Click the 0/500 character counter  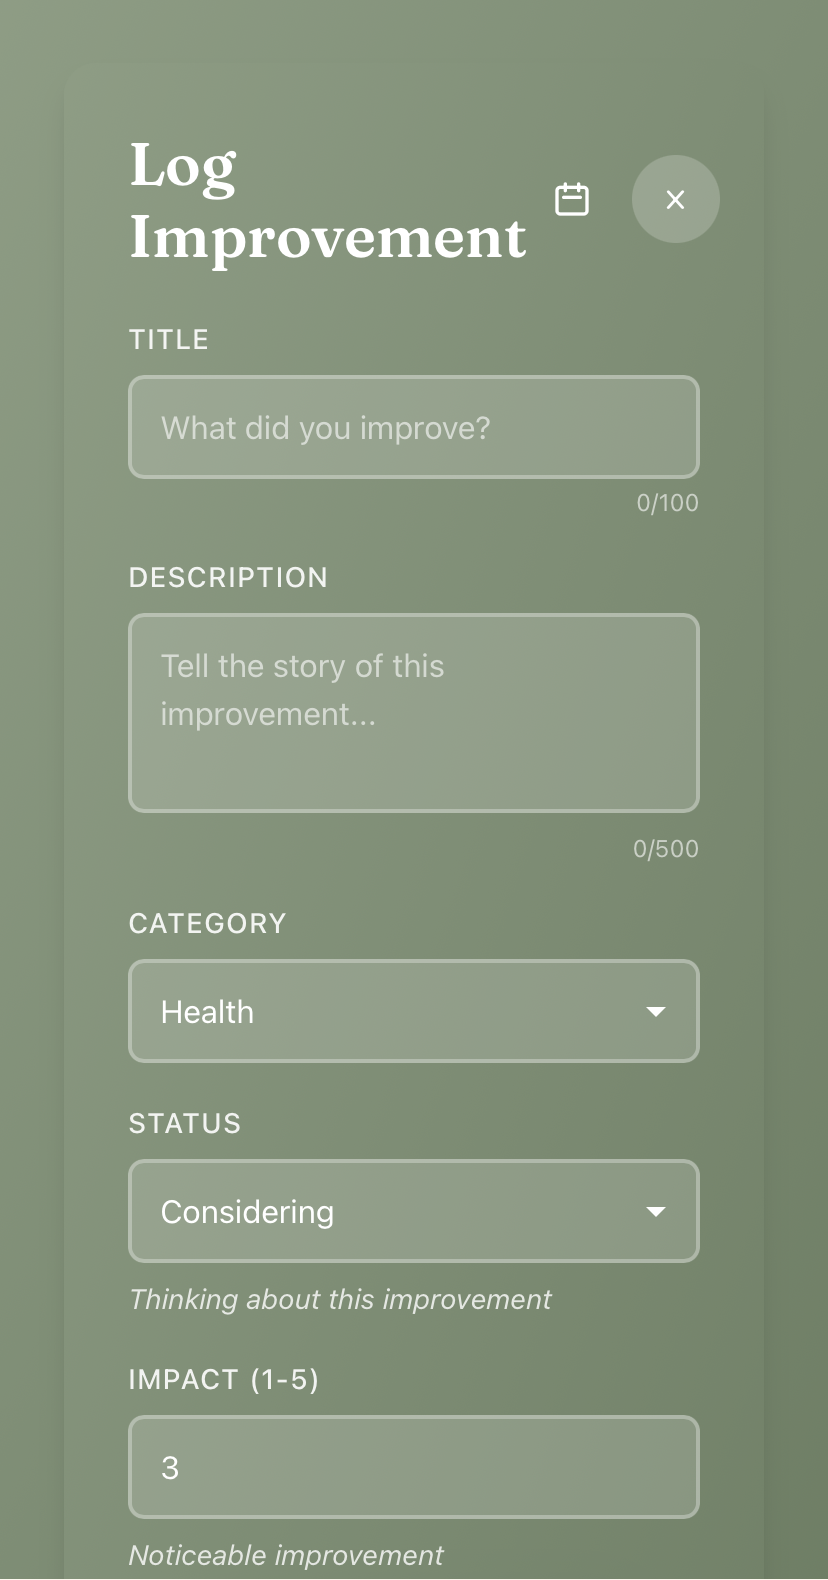(x=665, y=848)
